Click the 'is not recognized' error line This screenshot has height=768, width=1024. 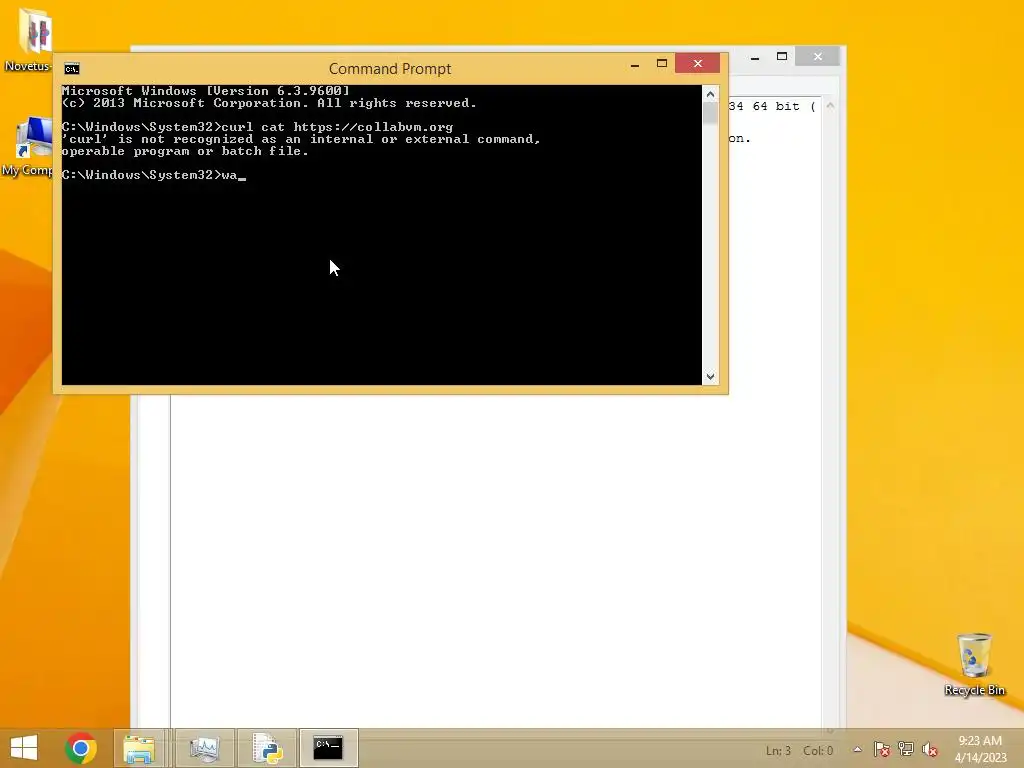point(301,139)
